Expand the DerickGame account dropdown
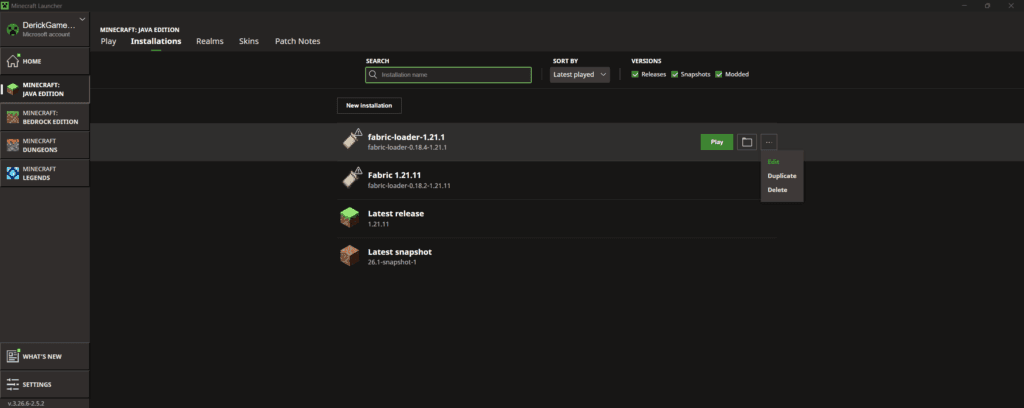Image resolution: width=1024 pixels, height=408 pixels. [x=81, y=20]
